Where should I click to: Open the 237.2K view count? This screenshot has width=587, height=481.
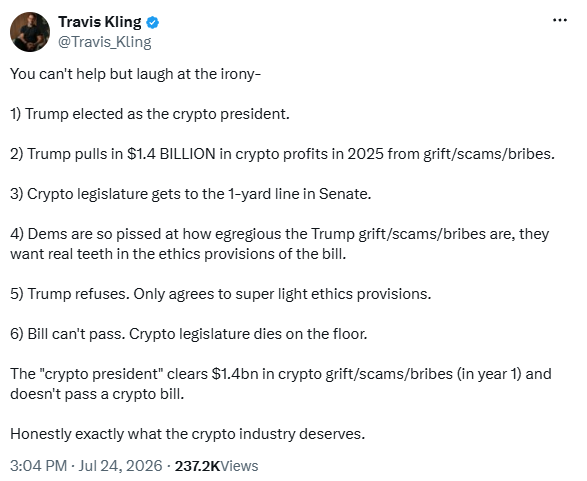(197, 466)
